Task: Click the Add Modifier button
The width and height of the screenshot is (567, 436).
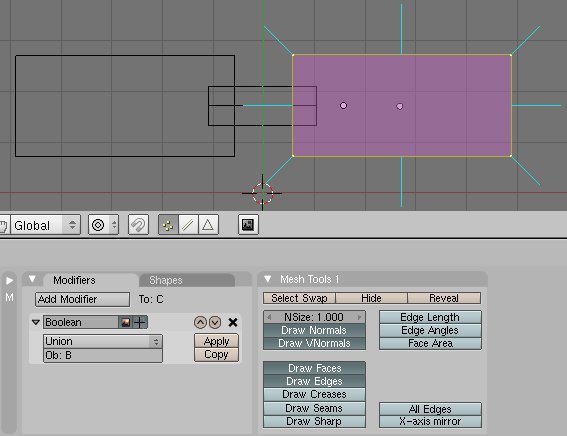Action: (82, 299)
